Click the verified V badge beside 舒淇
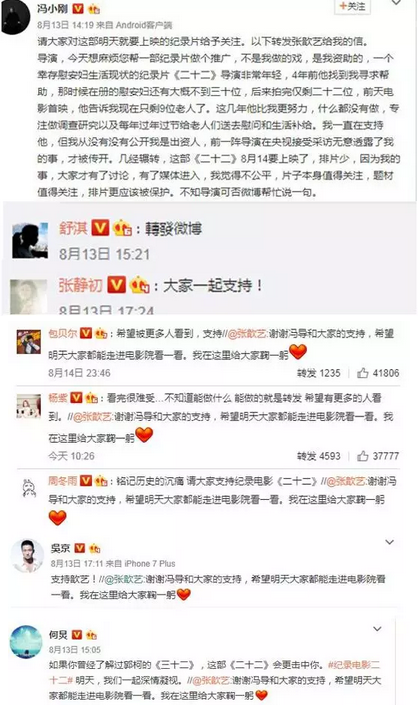The height and width of the screenshot is (705, 420). pyautogui.click(x=100, y=228)
